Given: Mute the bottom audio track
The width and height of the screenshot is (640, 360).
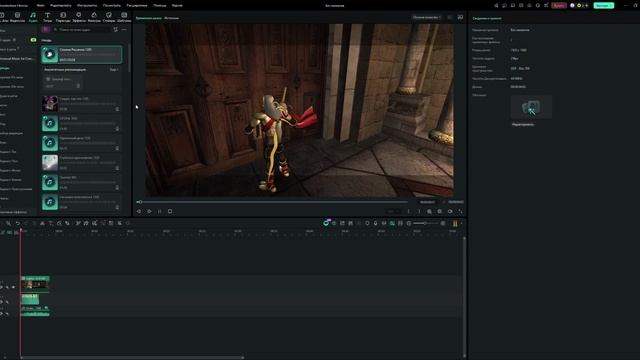Looking at the screenshot, I should (7, 314).
